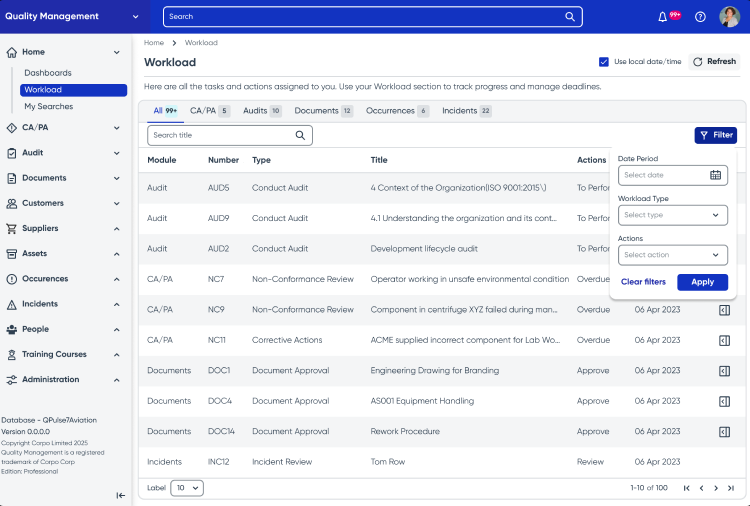The height and width of the screenshot is (506, 750).
Task: Collapse the sidebar with the arrow icon
Action: point(121,495)
